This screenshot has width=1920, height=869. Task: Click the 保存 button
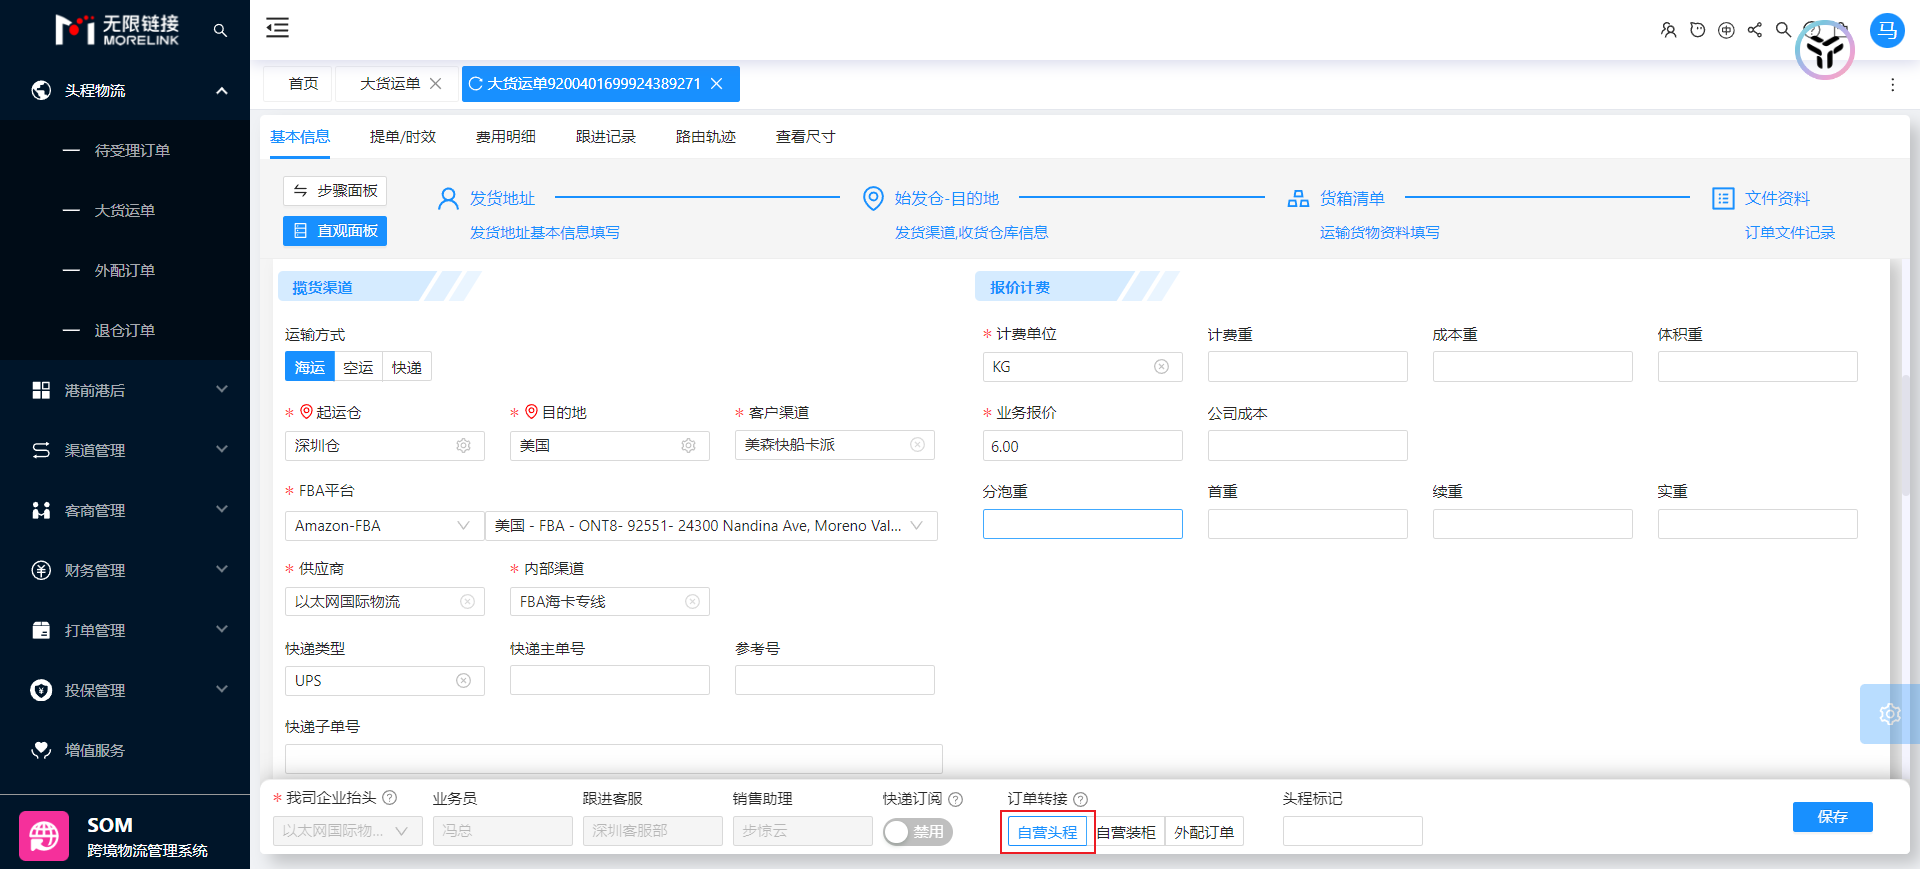coord(1833,817)
